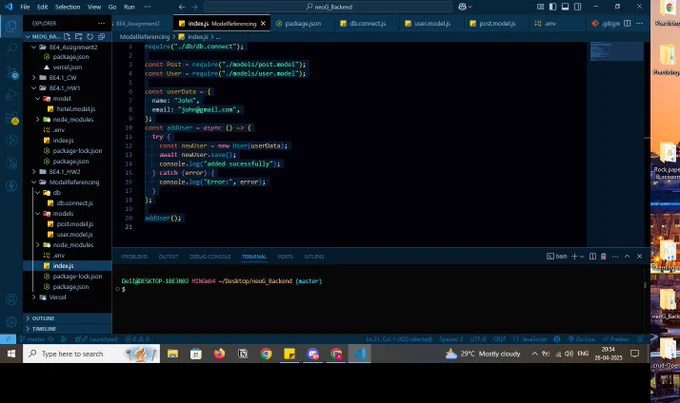The height and width of the screenshot is (403, 680).
Task: Open the Selection menu
Action: click(x=67, y=7)
